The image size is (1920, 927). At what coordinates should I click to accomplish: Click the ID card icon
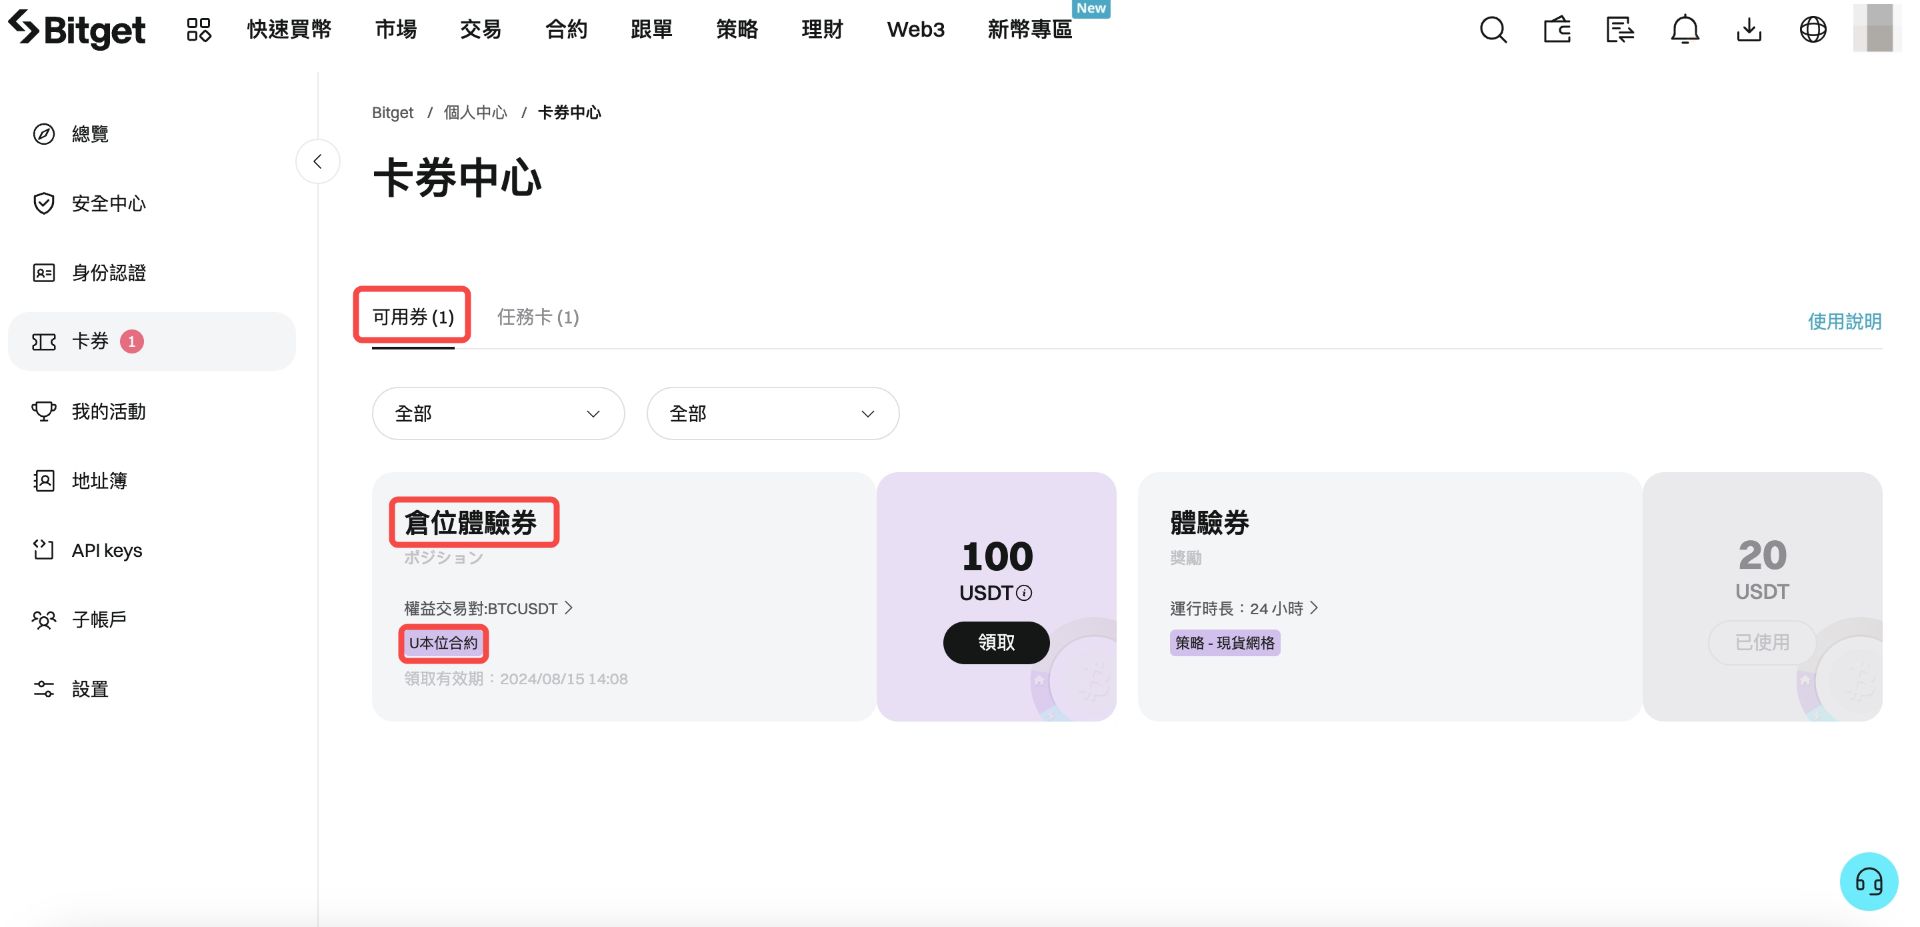click(44, 272)
